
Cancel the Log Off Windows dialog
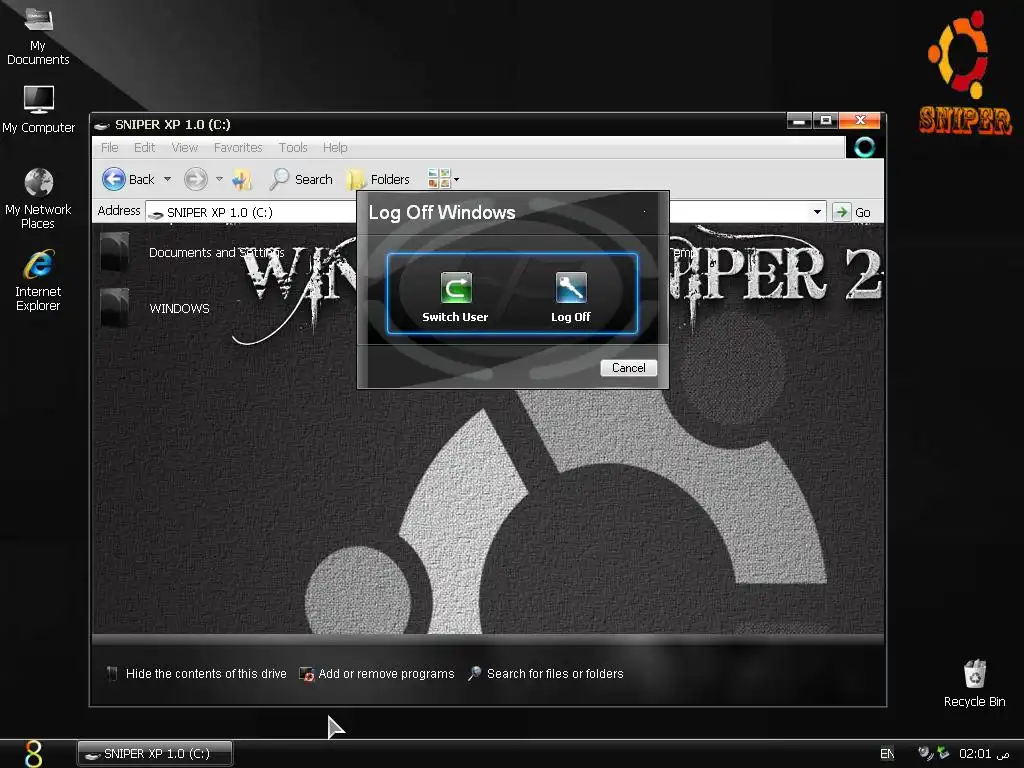(628, 368)
